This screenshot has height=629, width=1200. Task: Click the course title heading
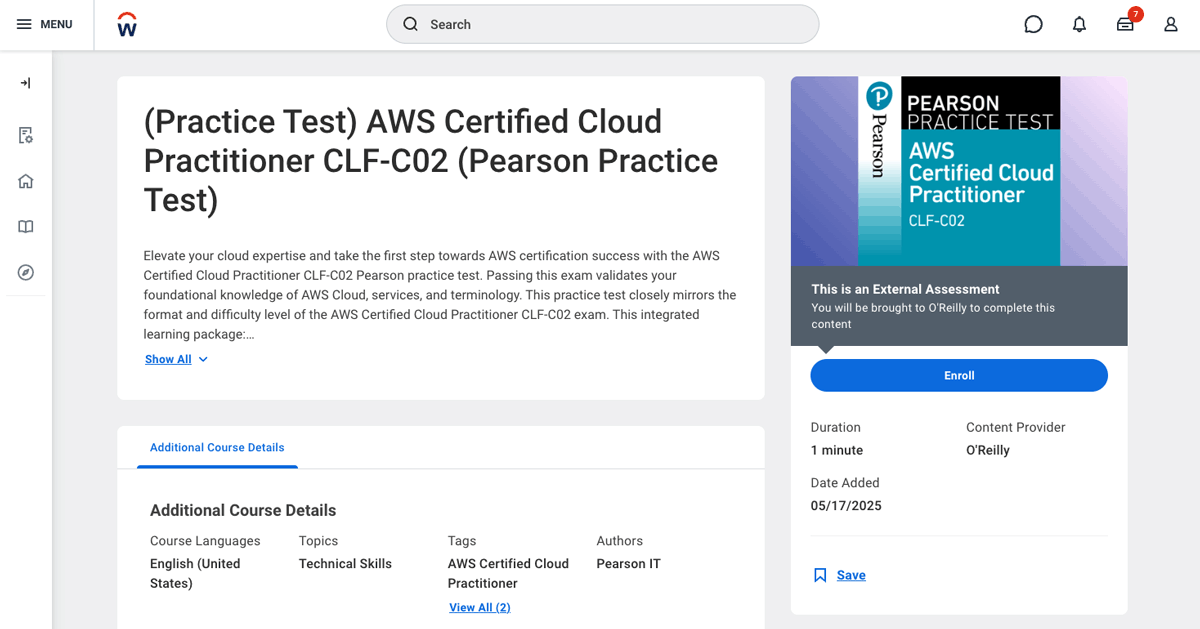tap(431, 161)
